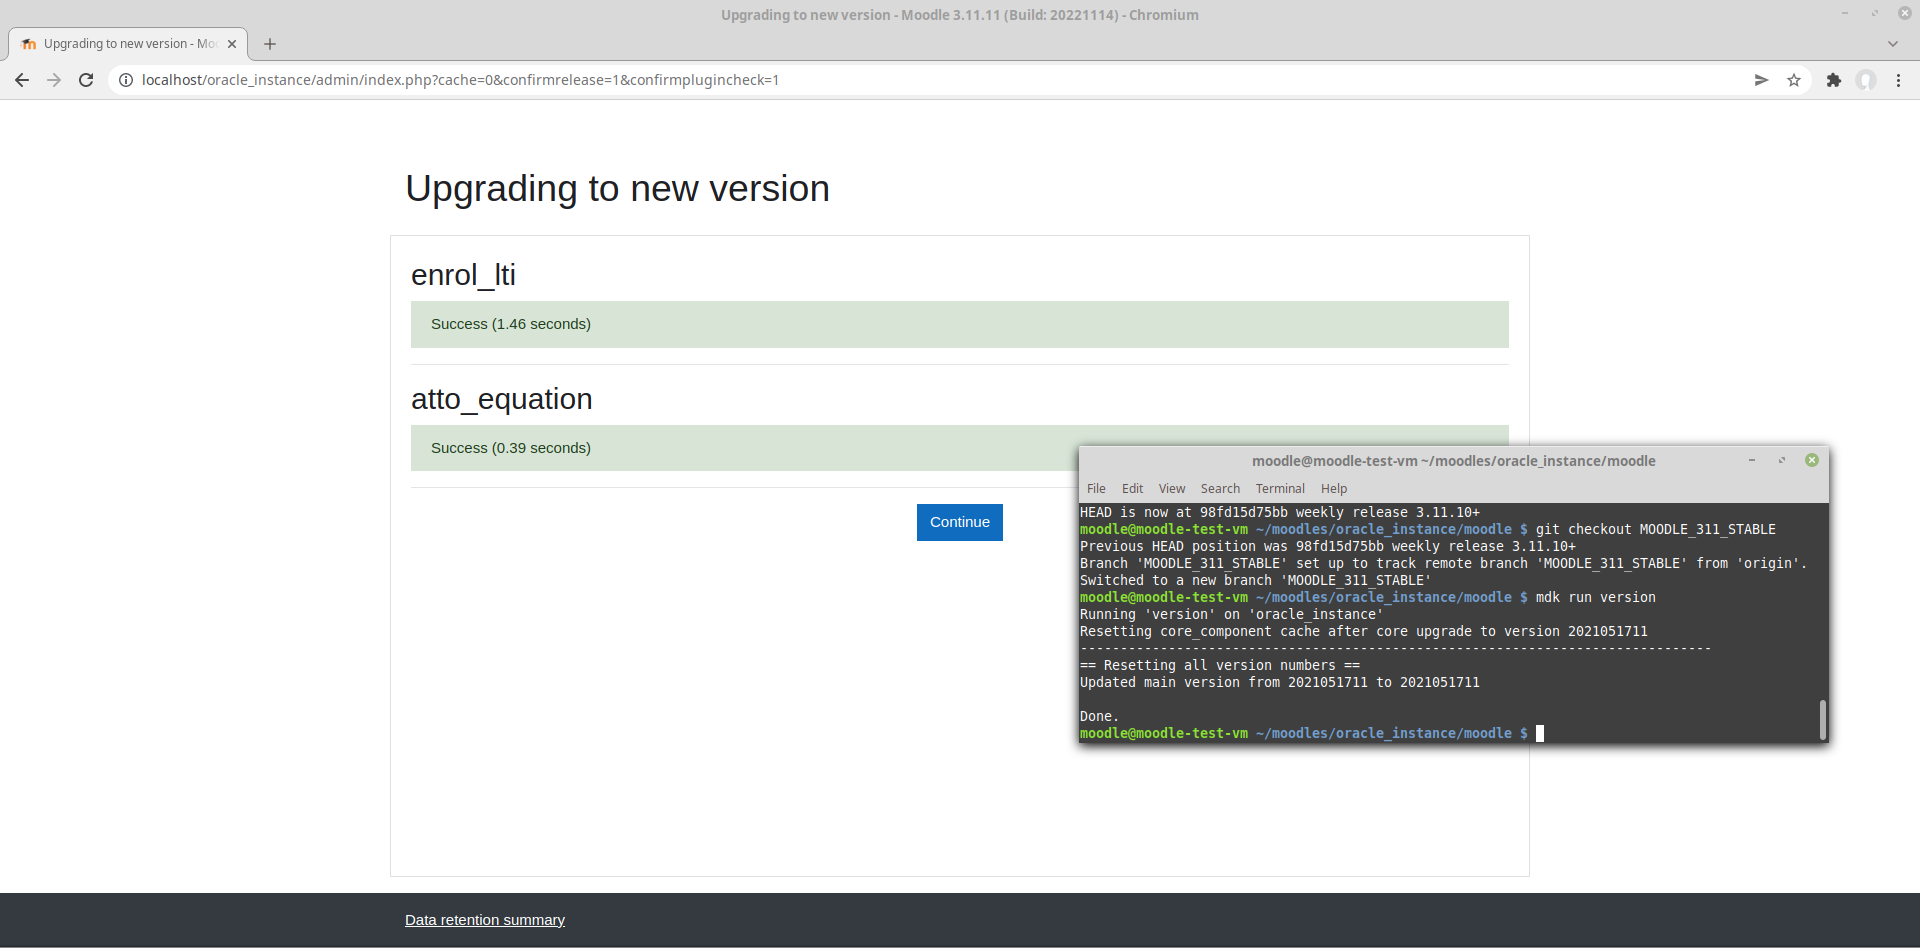Click the address bar URL
Viewport: 1920px width, 948px height.
pyautogui.click(x=460, y=80)
